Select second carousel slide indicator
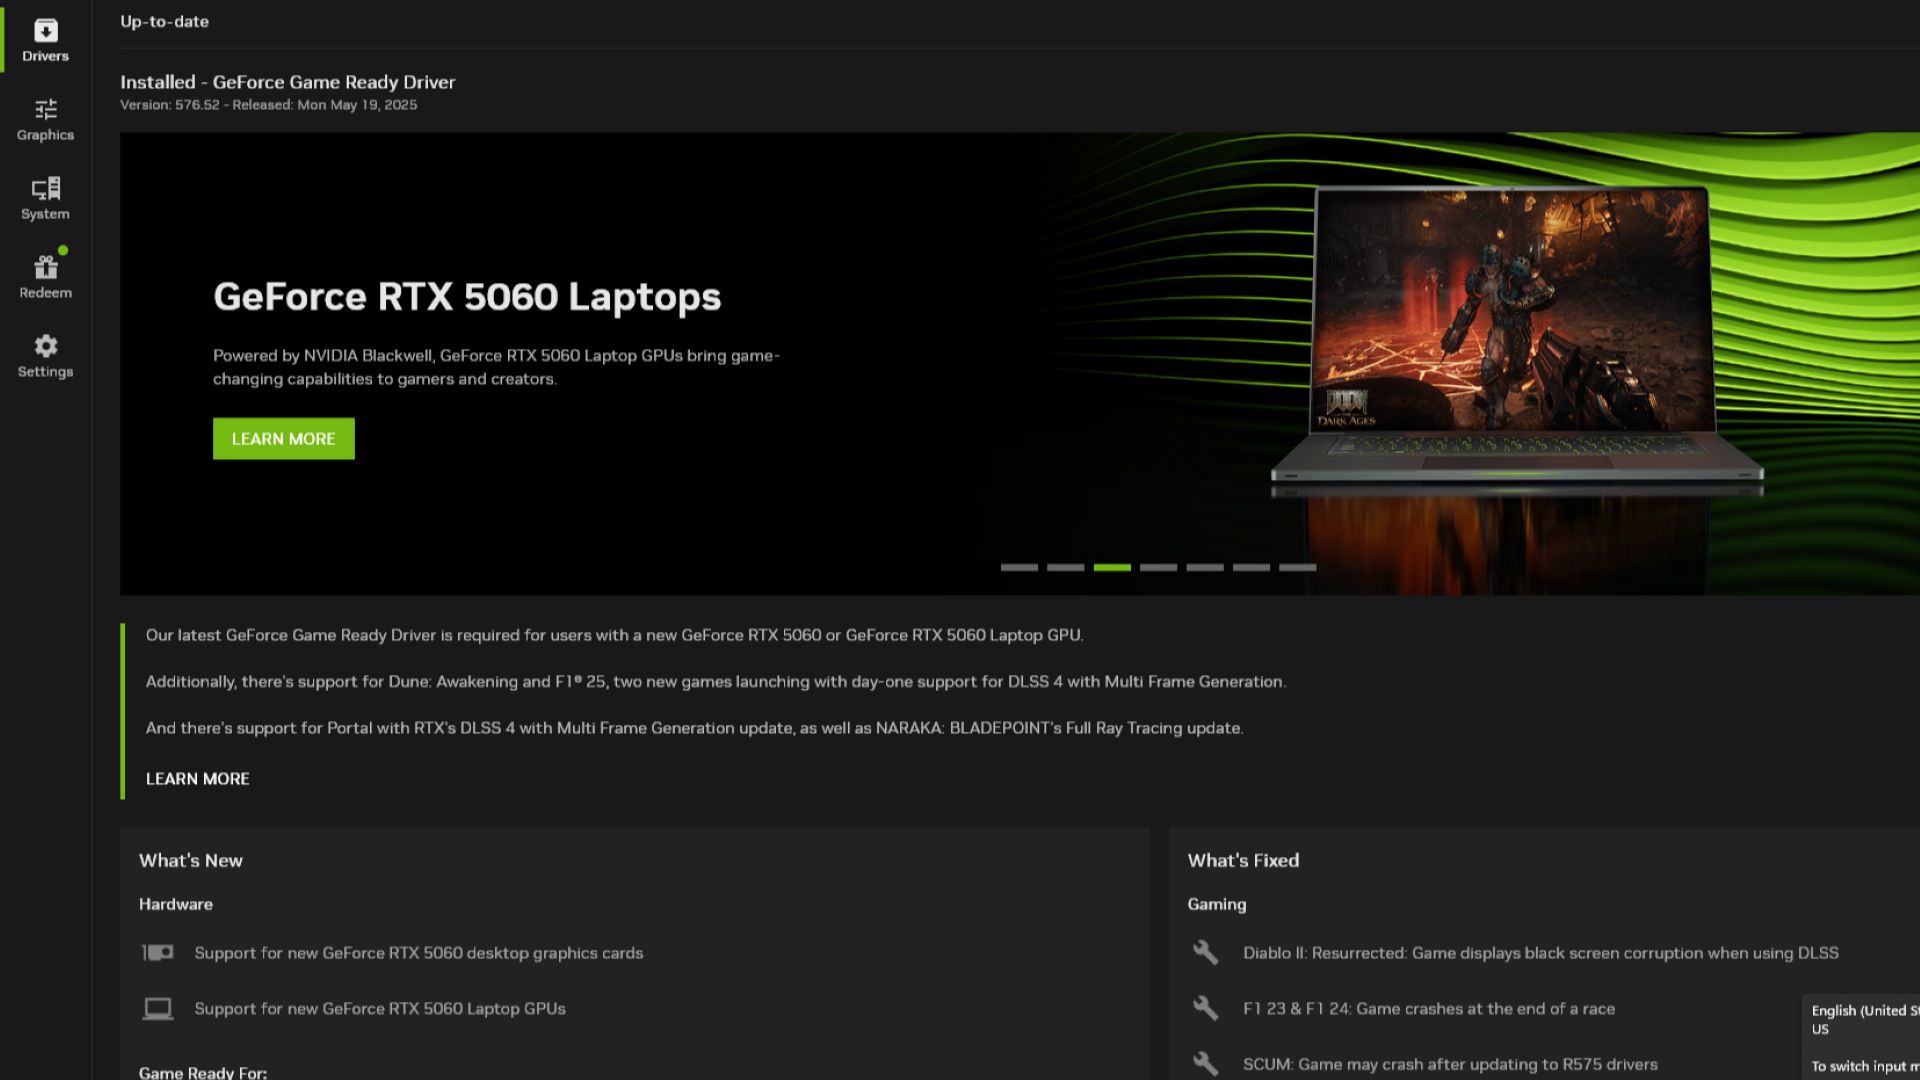Image resolution: width=1920 pixels, height=1080 pixels. pyautogui.click(x=1065, y=567)
